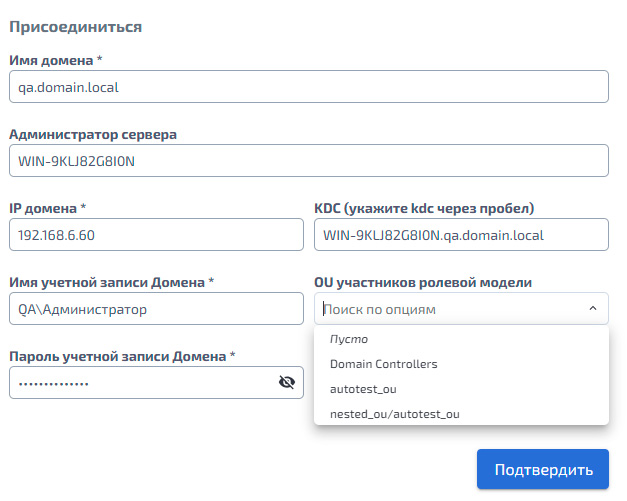Viewport: 627px width, 501px height.
Task: Toggle password visibility eye icon
Action: click(287, 382)
